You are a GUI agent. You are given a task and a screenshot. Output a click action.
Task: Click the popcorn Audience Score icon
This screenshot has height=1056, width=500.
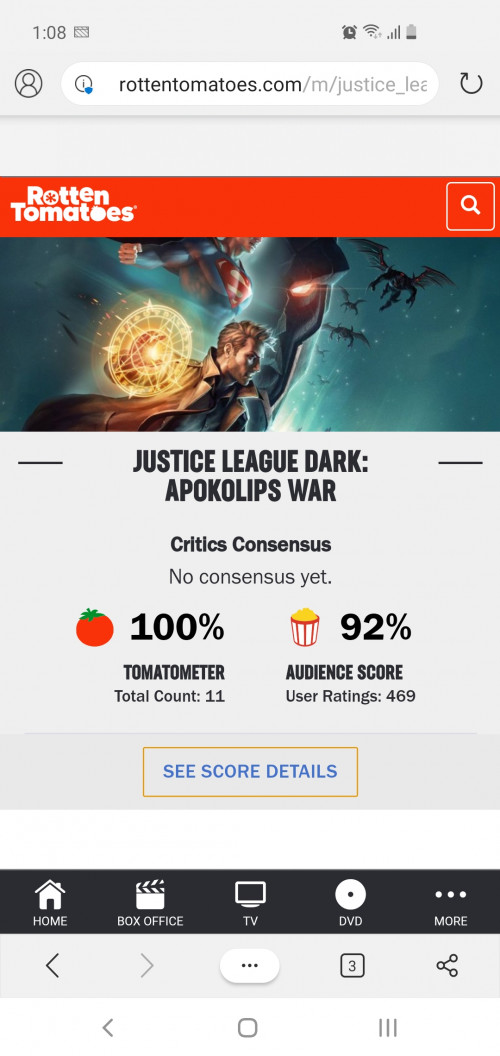tap(305, 627)
